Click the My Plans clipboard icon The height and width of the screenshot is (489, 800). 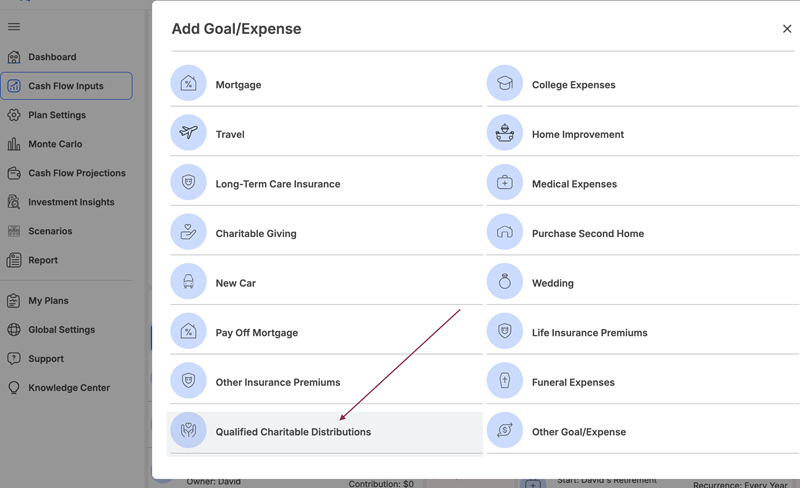pyautogui.click(x=14, y=301)
